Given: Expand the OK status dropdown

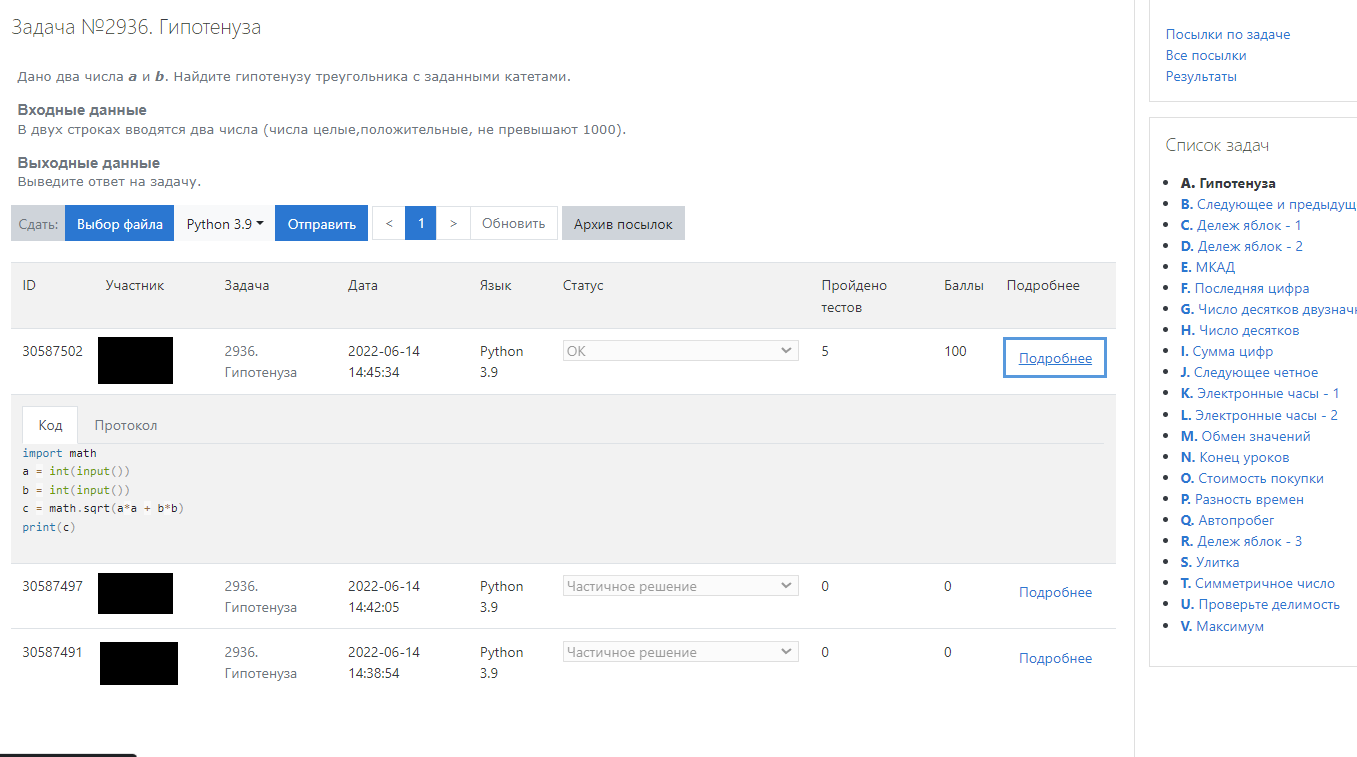Looking at the screenshot, I should point(680,351).
